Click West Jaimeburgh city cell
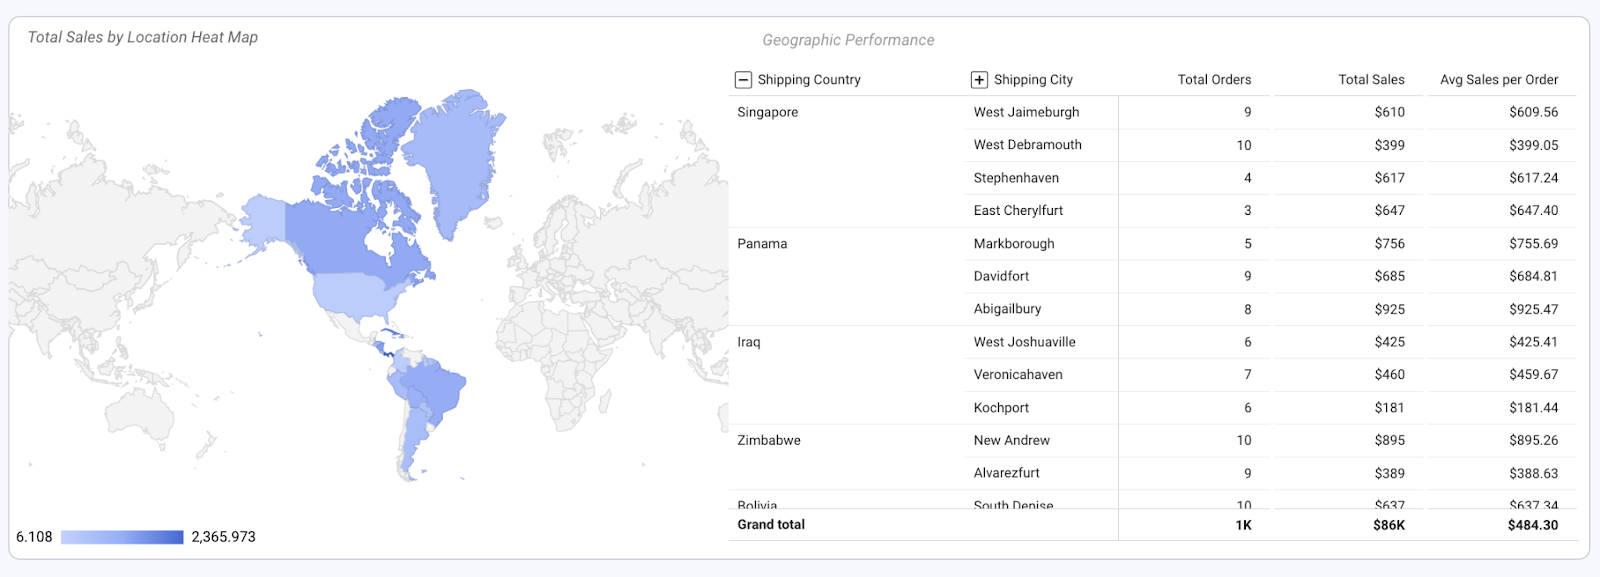Image resolution: width=1600 pixels, height=577 pixels. [x=1026, y=112]
